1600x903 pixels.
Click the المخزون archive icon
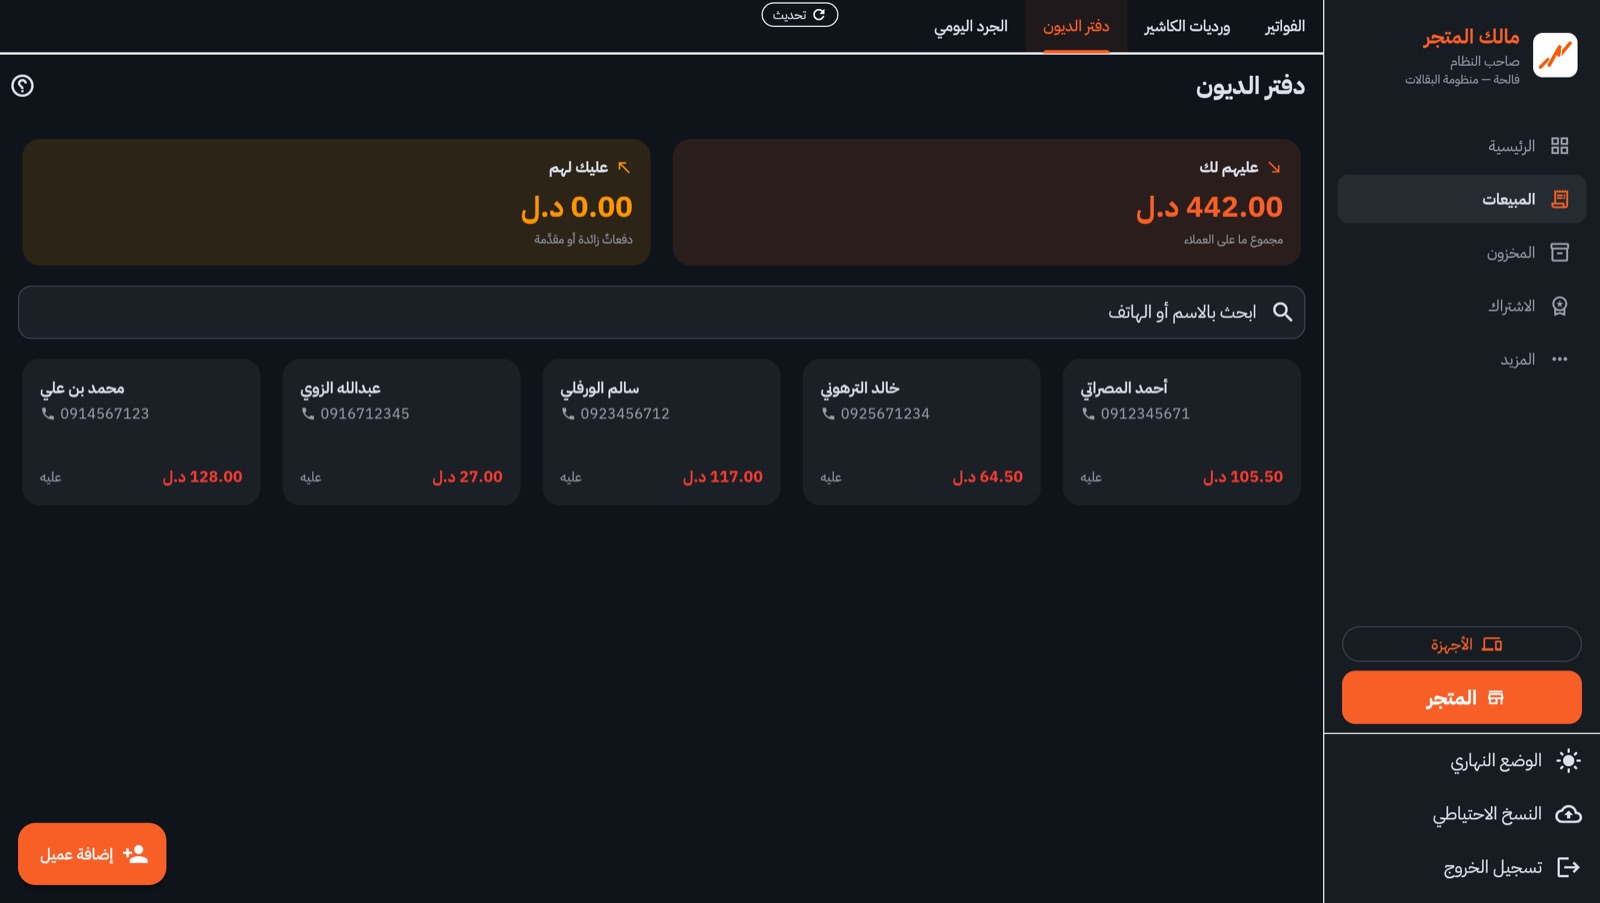pyautogui.click(x=1560, y=252)
